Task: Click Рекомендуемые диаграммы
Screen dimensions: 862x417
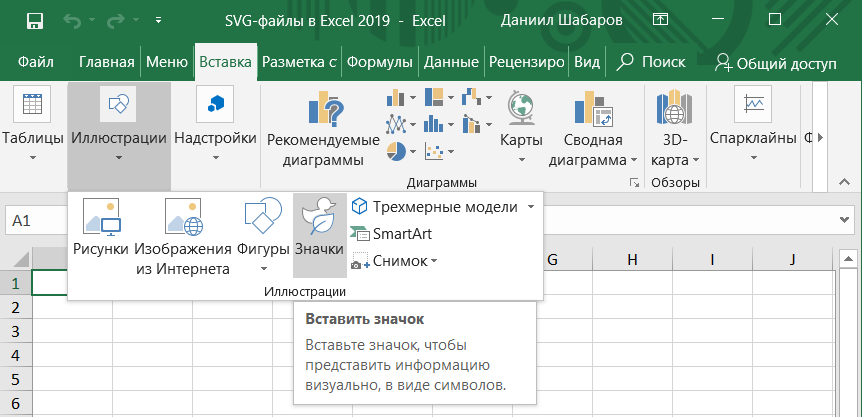Action: (x=323, y=129)
